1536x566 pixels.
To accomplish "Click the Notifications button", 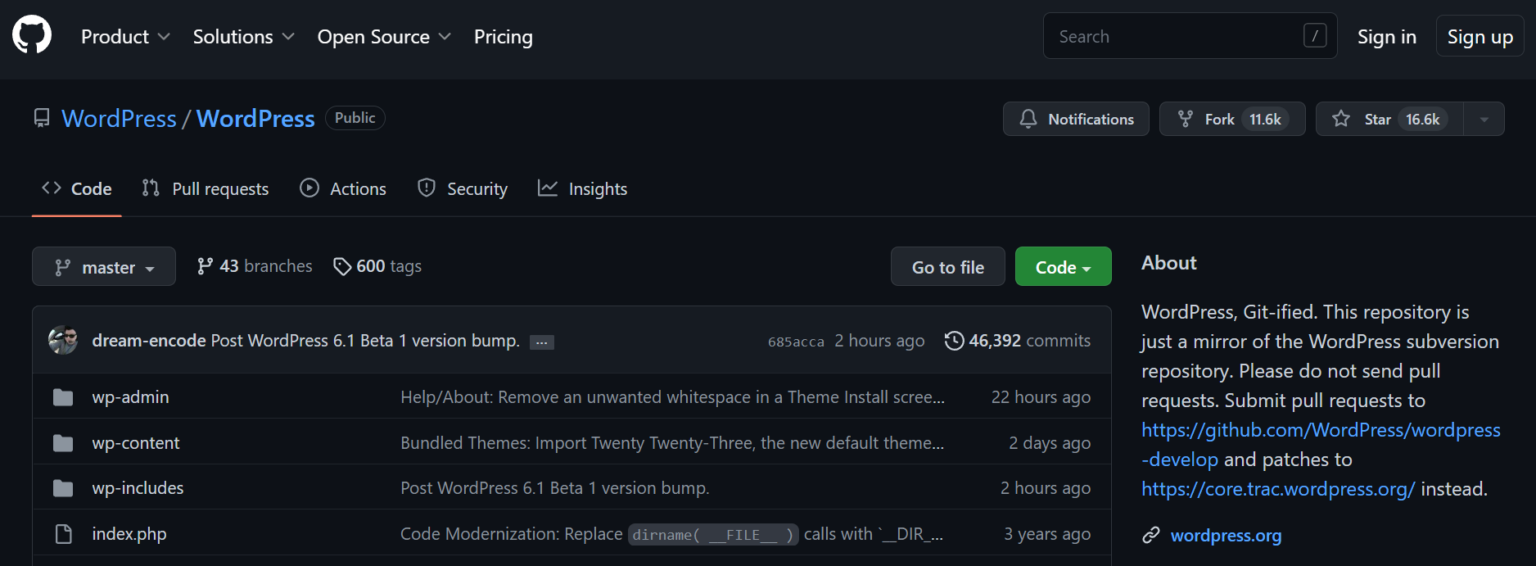I will click(x=1076, y=119).
